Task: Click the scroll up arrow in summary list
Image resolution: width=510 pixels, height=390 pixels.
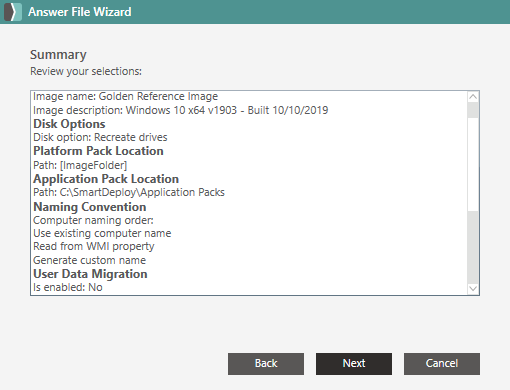Action: 473,97
